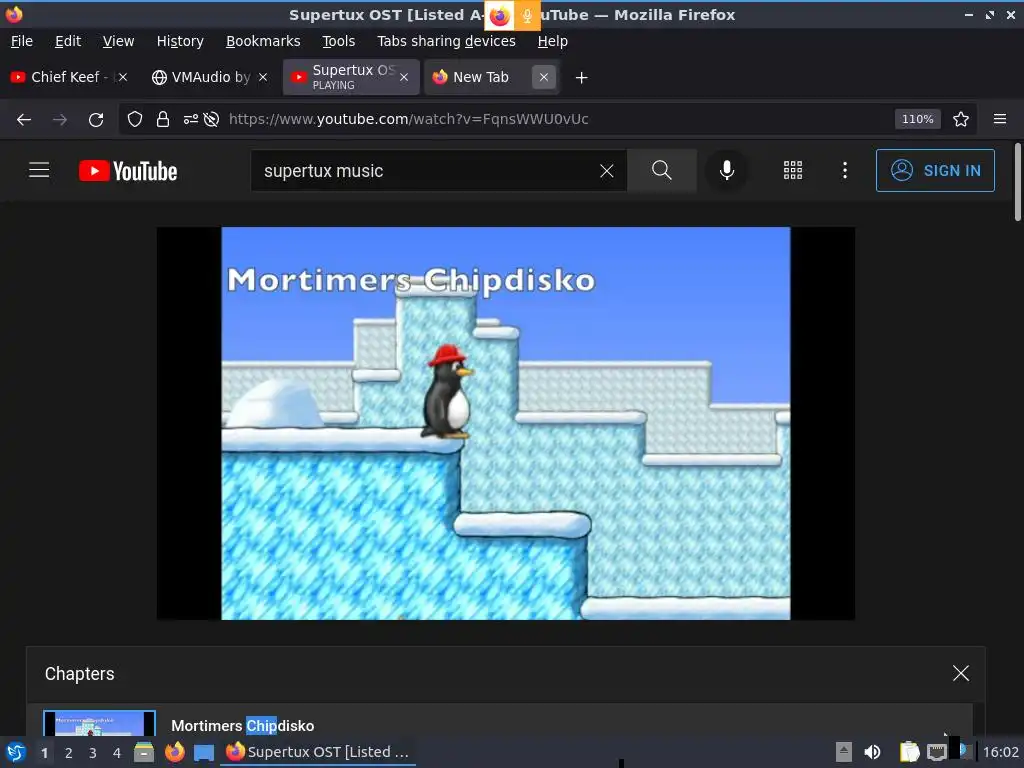Click the blocked autoplay icon in the address bar
Viewport: 1024px width, 768px height.
(211, 119)
